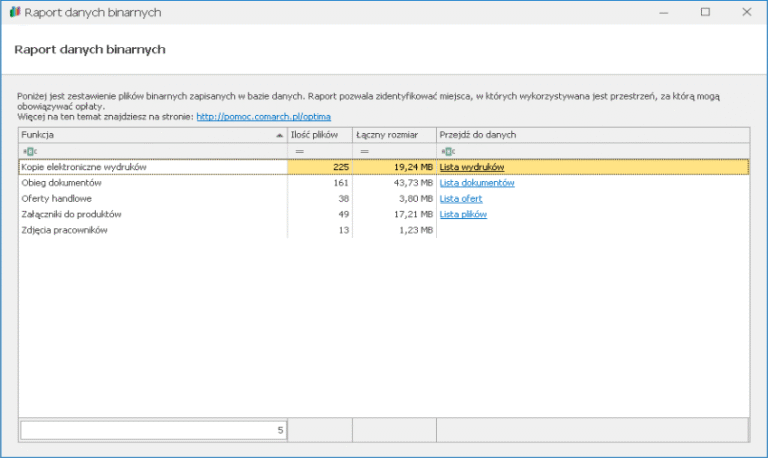
Task: Click the filter icon in Funkcja column
Action: [x=30, y=151]
